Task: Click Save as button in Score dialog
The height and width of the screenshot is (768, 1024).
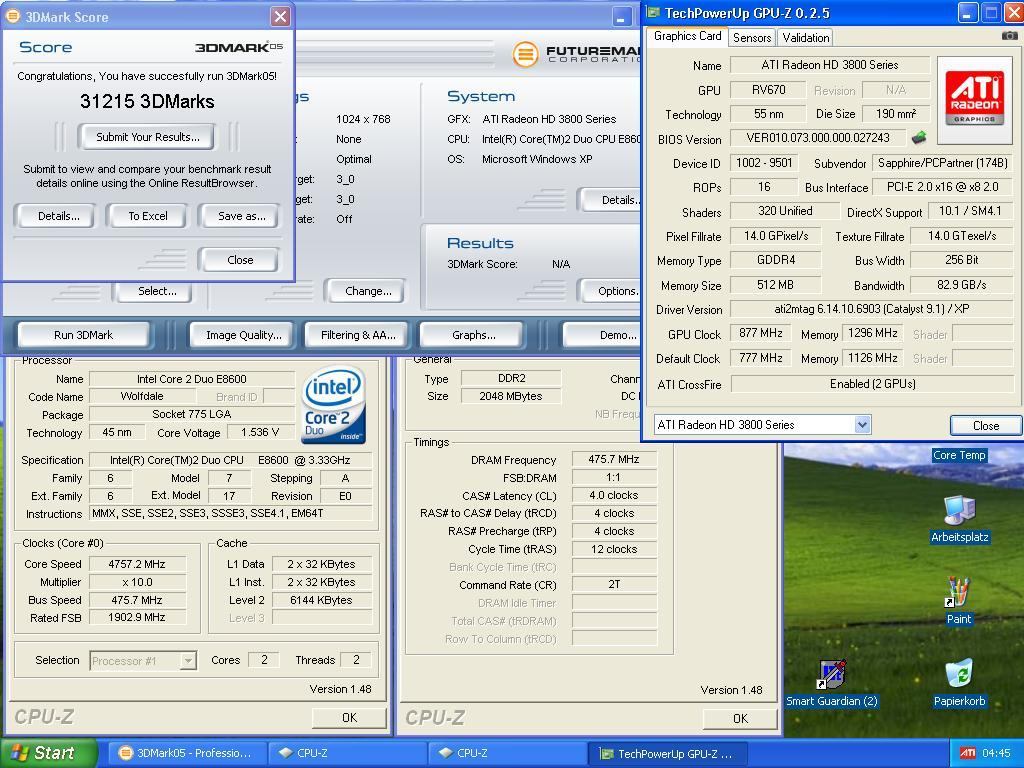Action: [241, 216]
